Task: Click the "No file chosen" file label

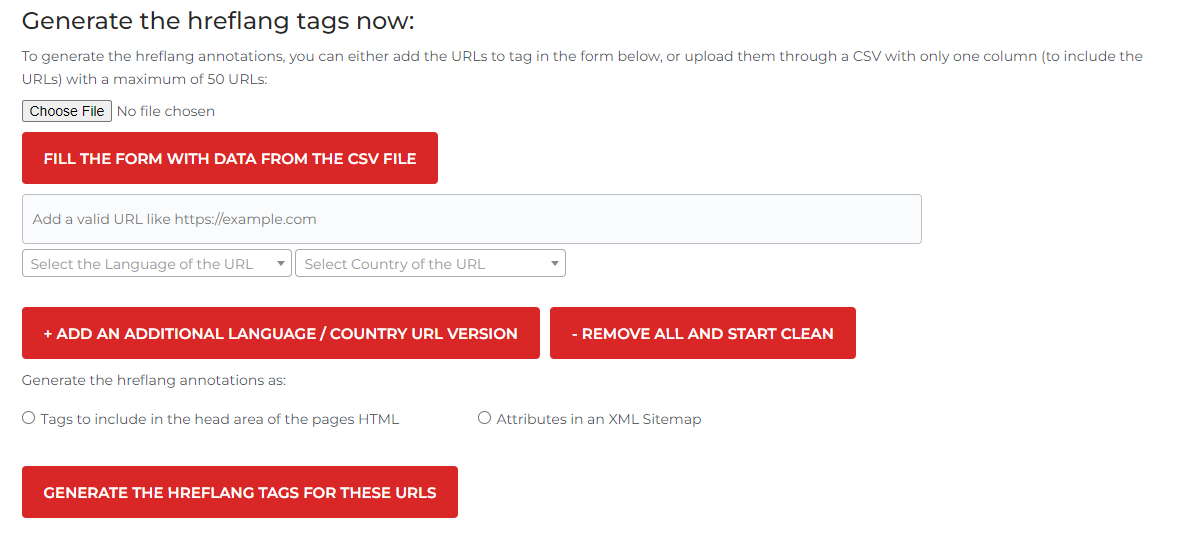Action: pyautogui.click(x=165, y=111)
